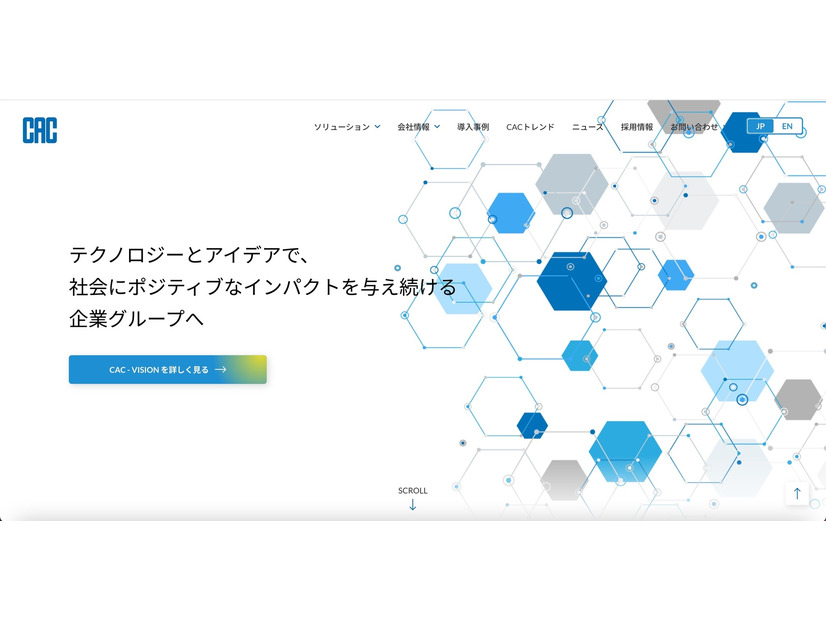The image size is (826, 620).
Task: Expand the 会社情報 dropdown chevron
Action: click(x=437, y=127)
